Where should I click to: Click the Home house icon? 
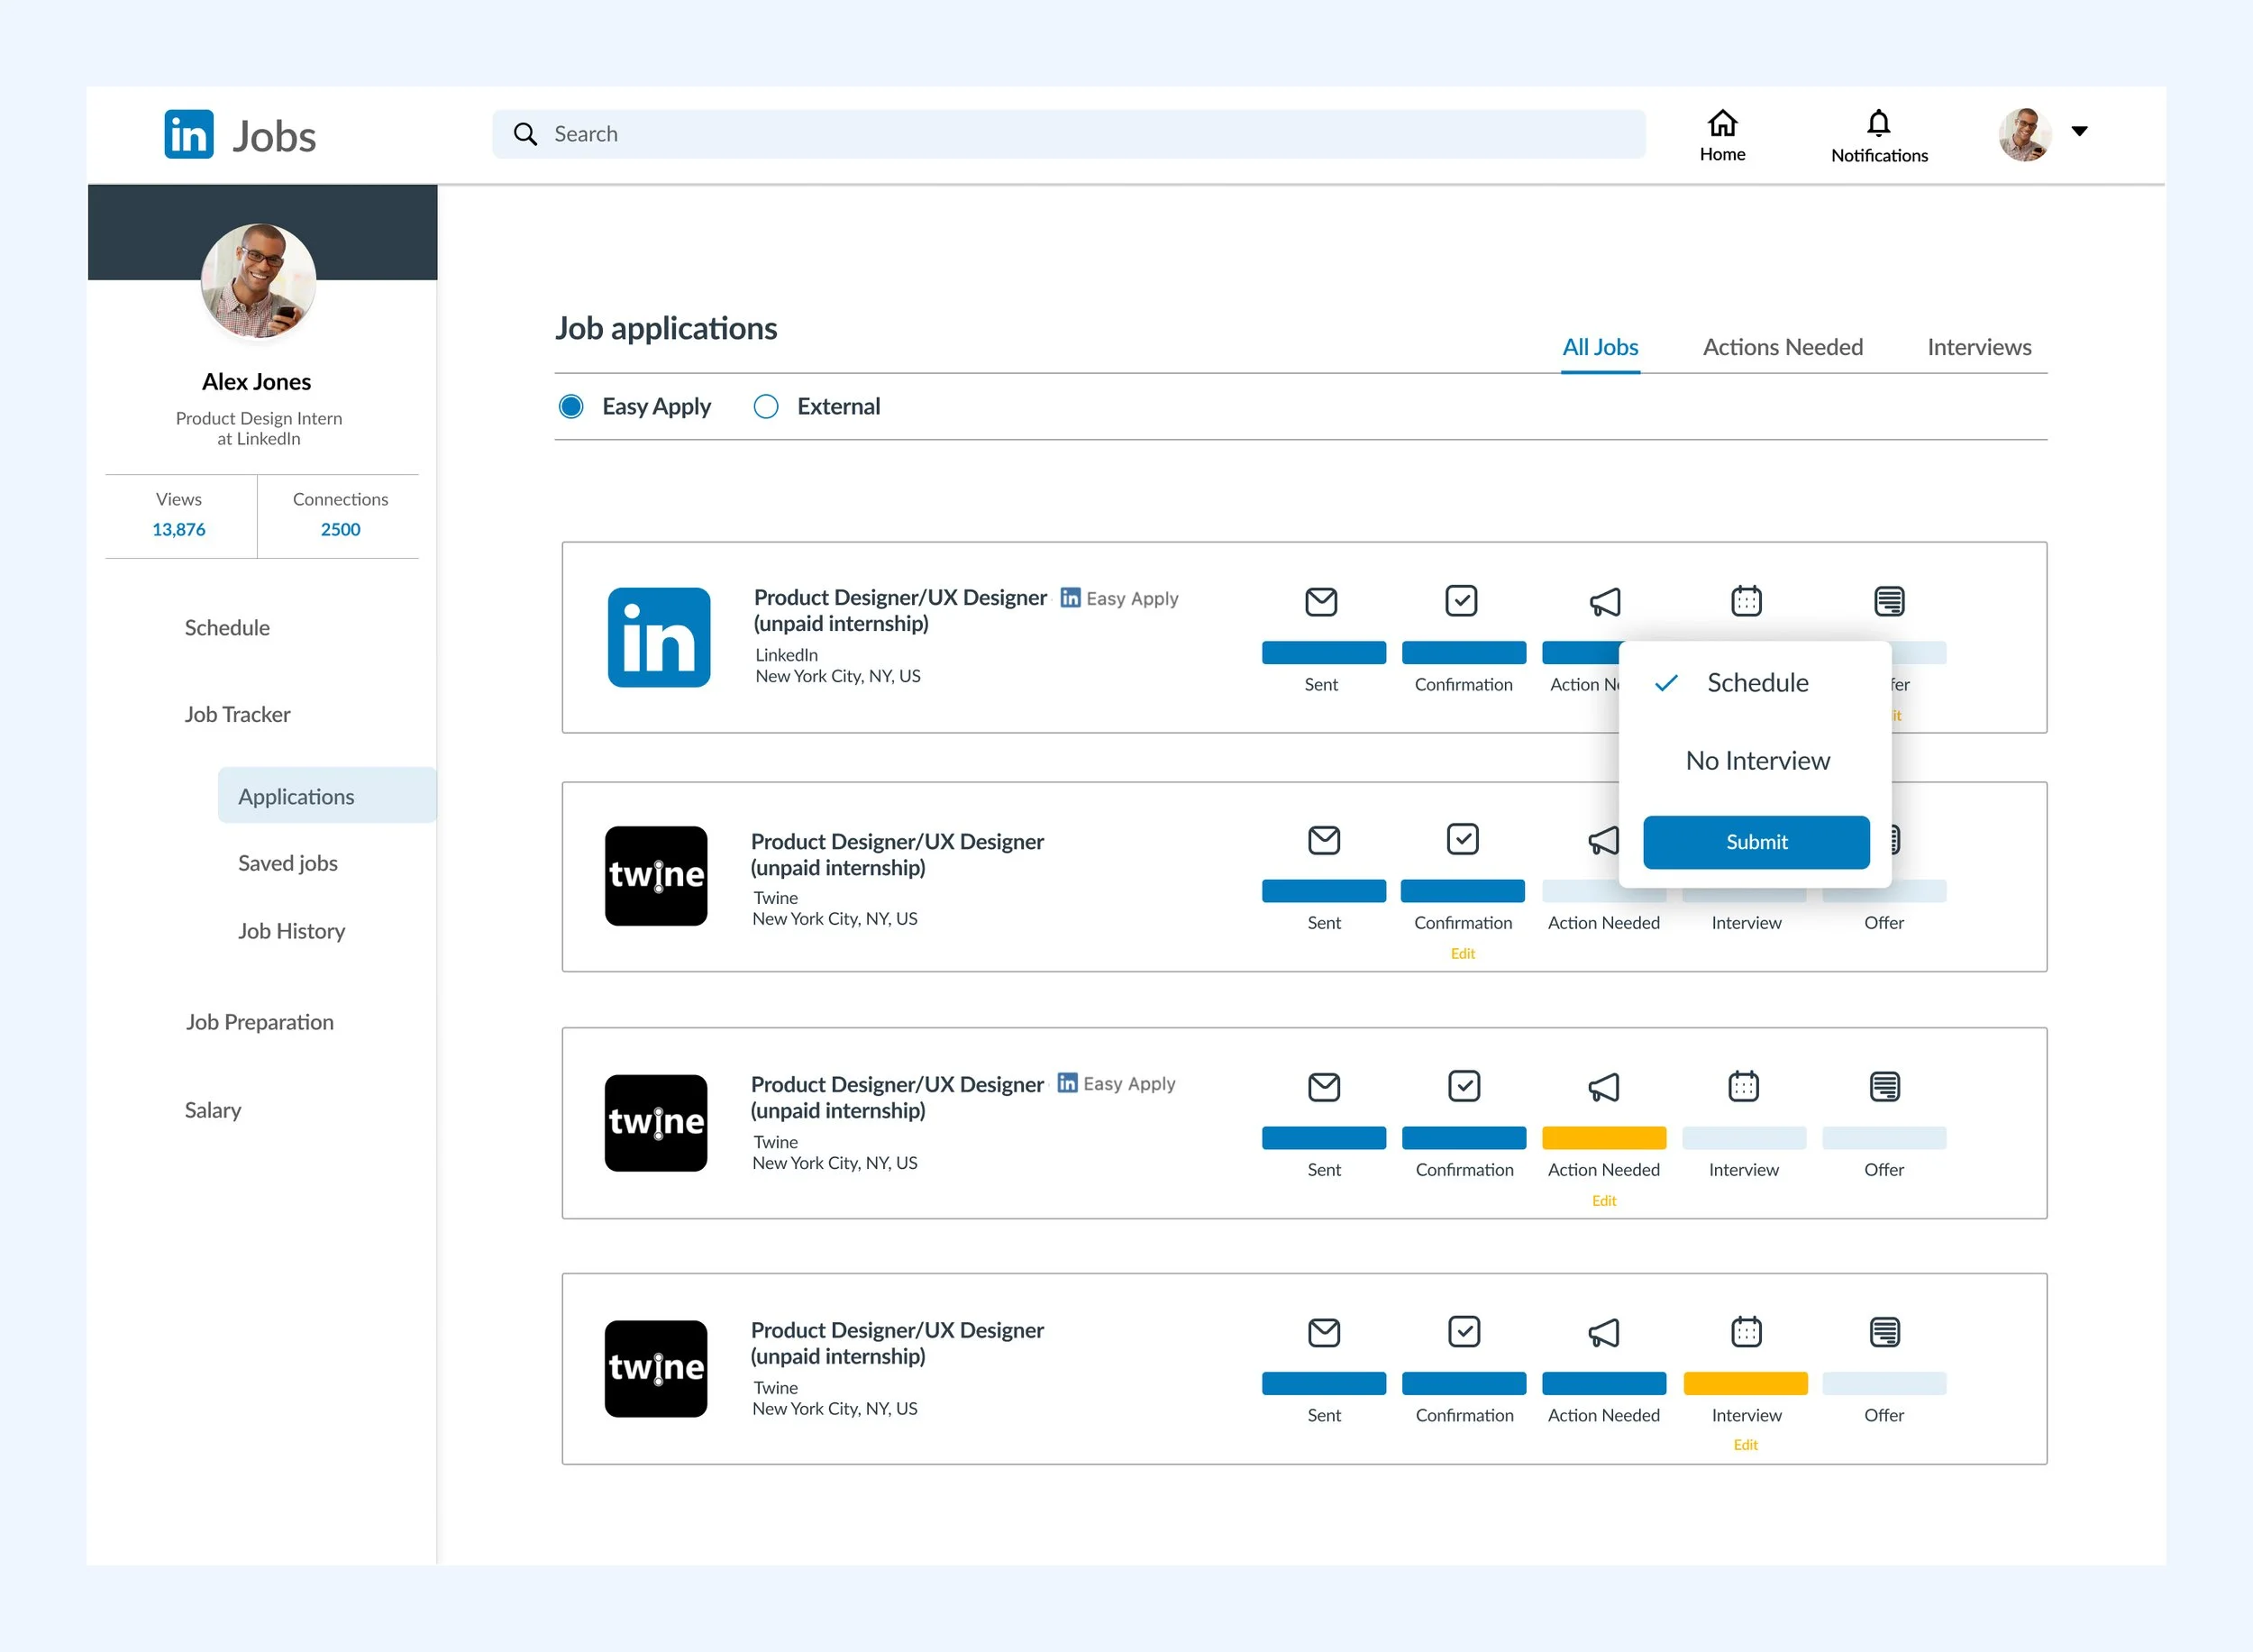pyautogui.click(x=1721, y=124)
